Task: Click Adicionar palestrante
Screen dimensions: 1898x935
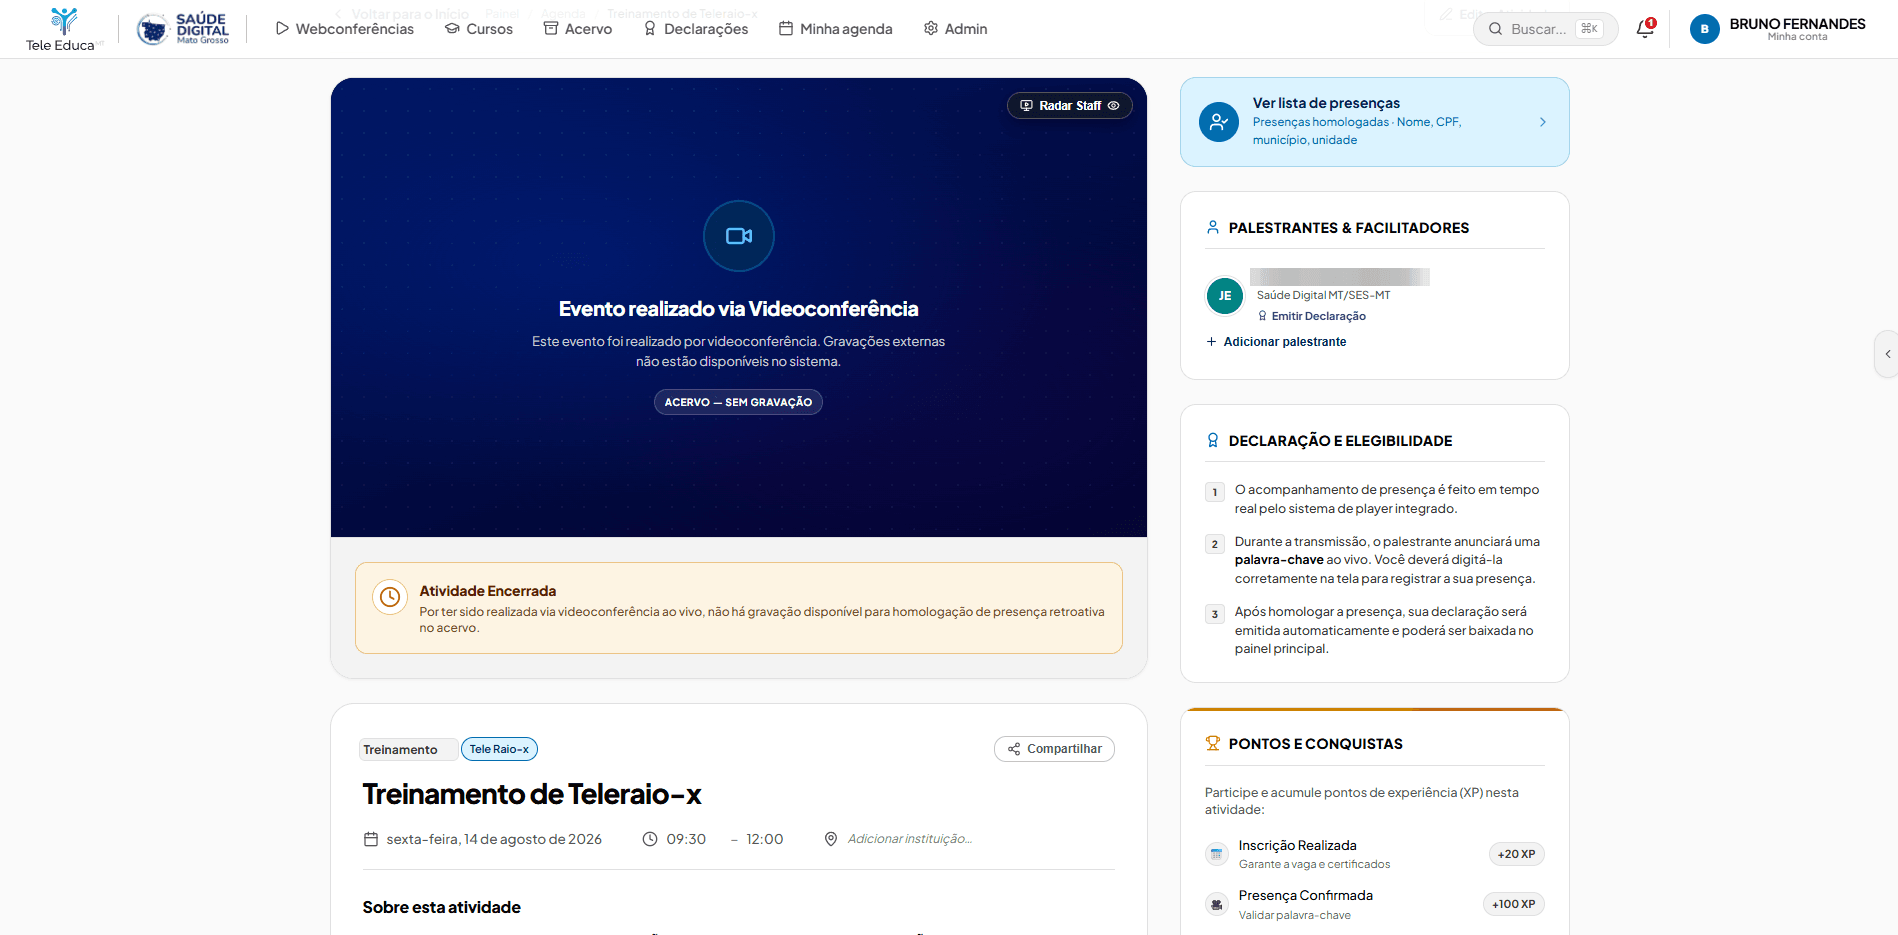Action: [1276, 342]
